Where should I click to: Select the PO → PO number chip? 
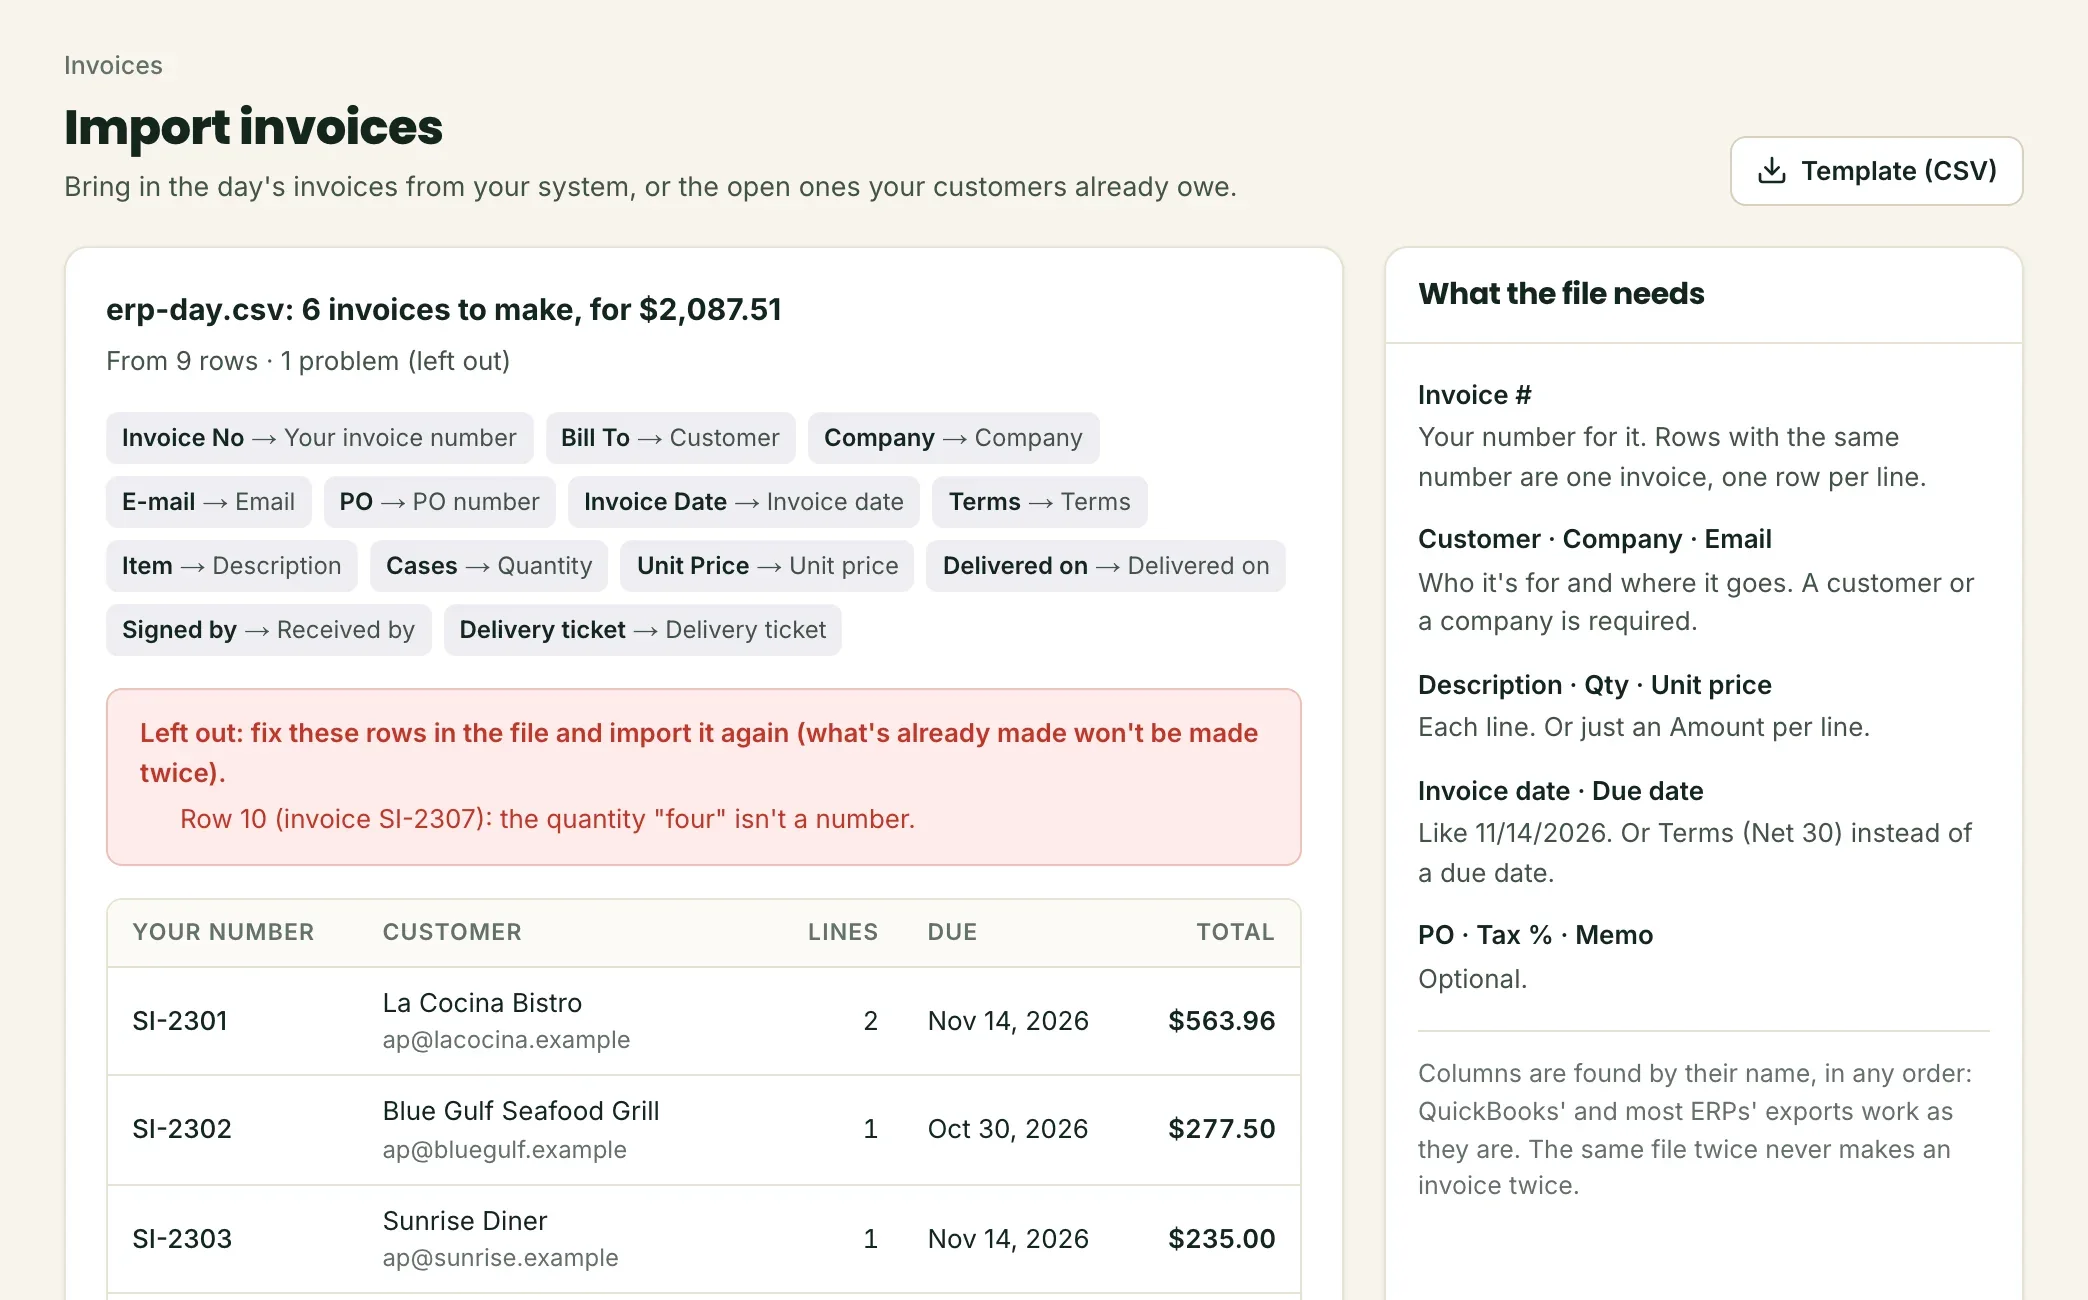tap(439, 502)
